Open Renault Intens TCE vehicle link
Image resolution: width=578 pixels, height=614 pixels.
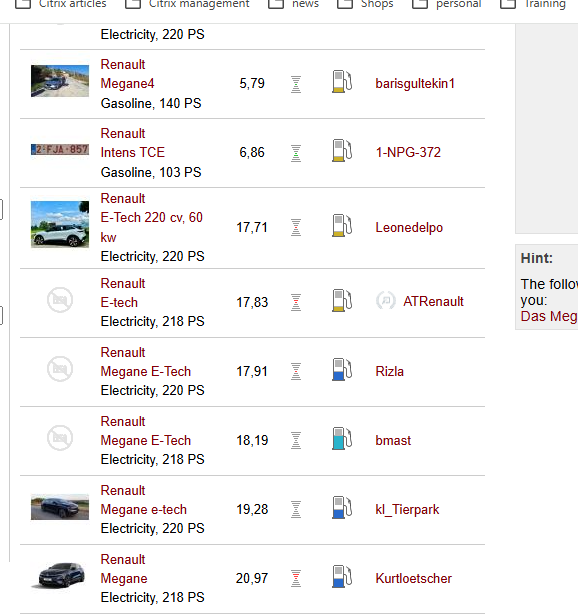coord(133,143)
